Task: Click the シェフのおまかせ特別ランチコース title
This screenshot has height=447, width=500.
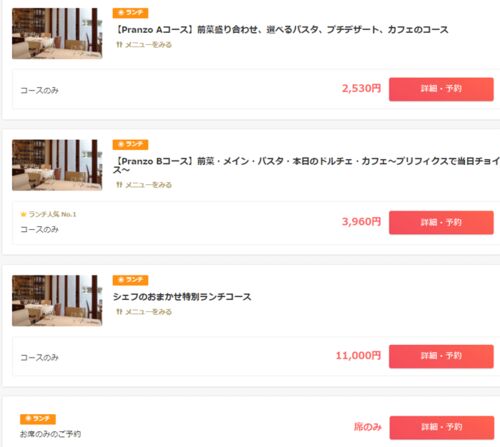Action: coord(182,297)
